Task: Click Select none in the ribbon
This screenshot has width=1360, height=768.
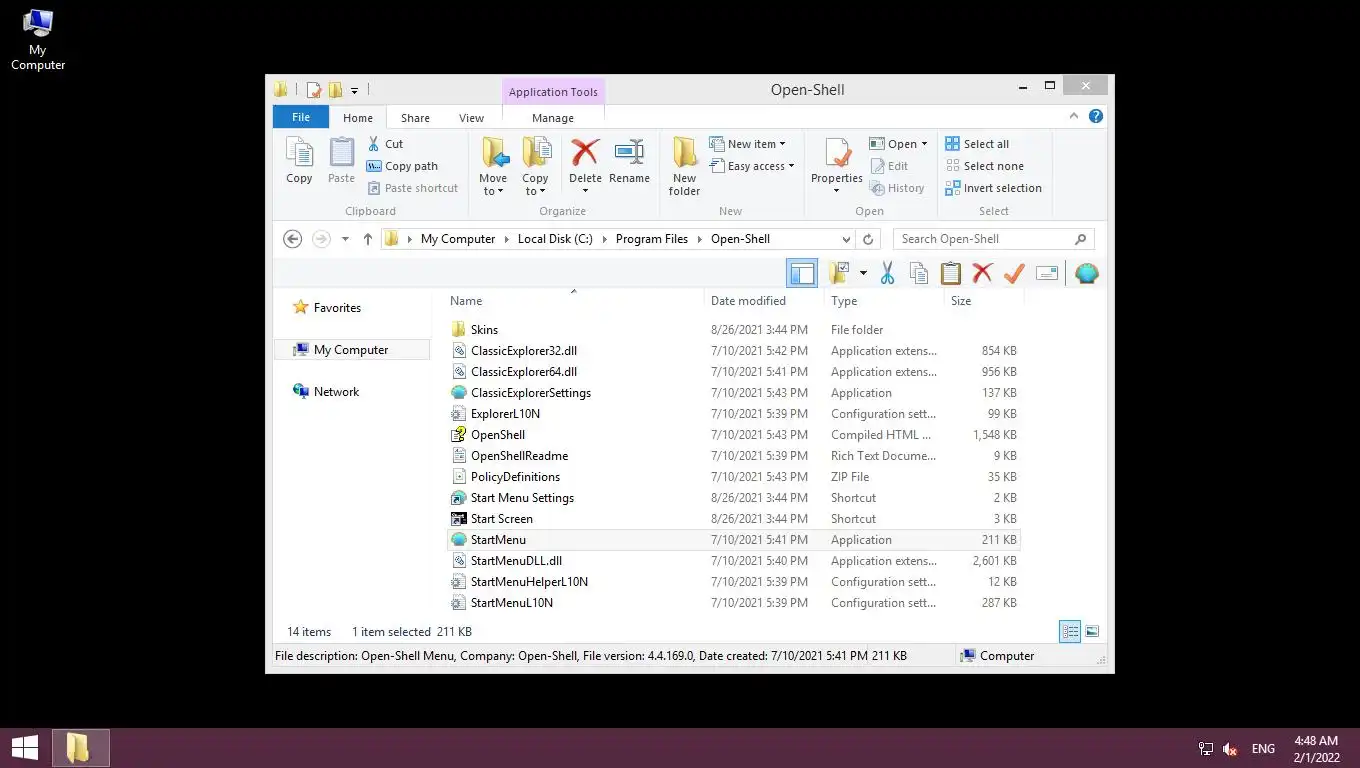Action: pos(984,166)
